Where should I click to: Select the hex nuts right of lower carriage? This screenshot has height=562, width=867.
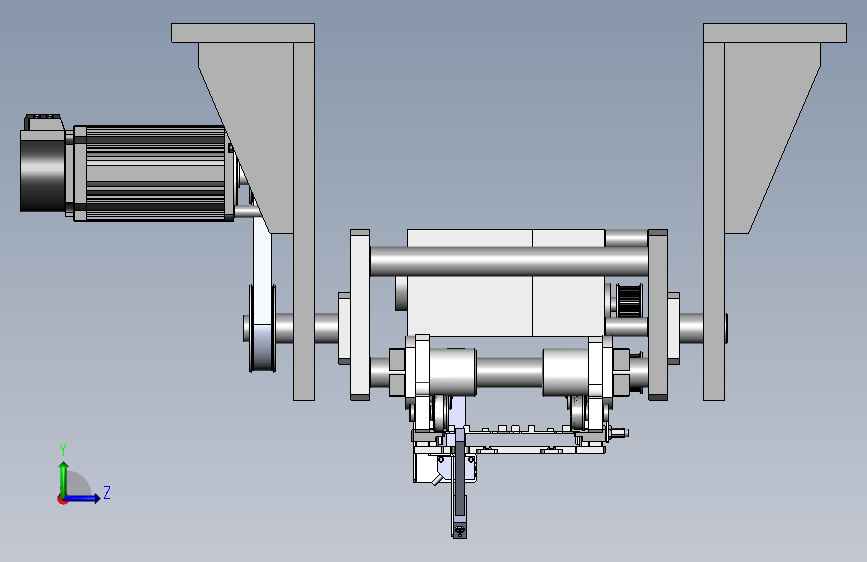(621, 372)
